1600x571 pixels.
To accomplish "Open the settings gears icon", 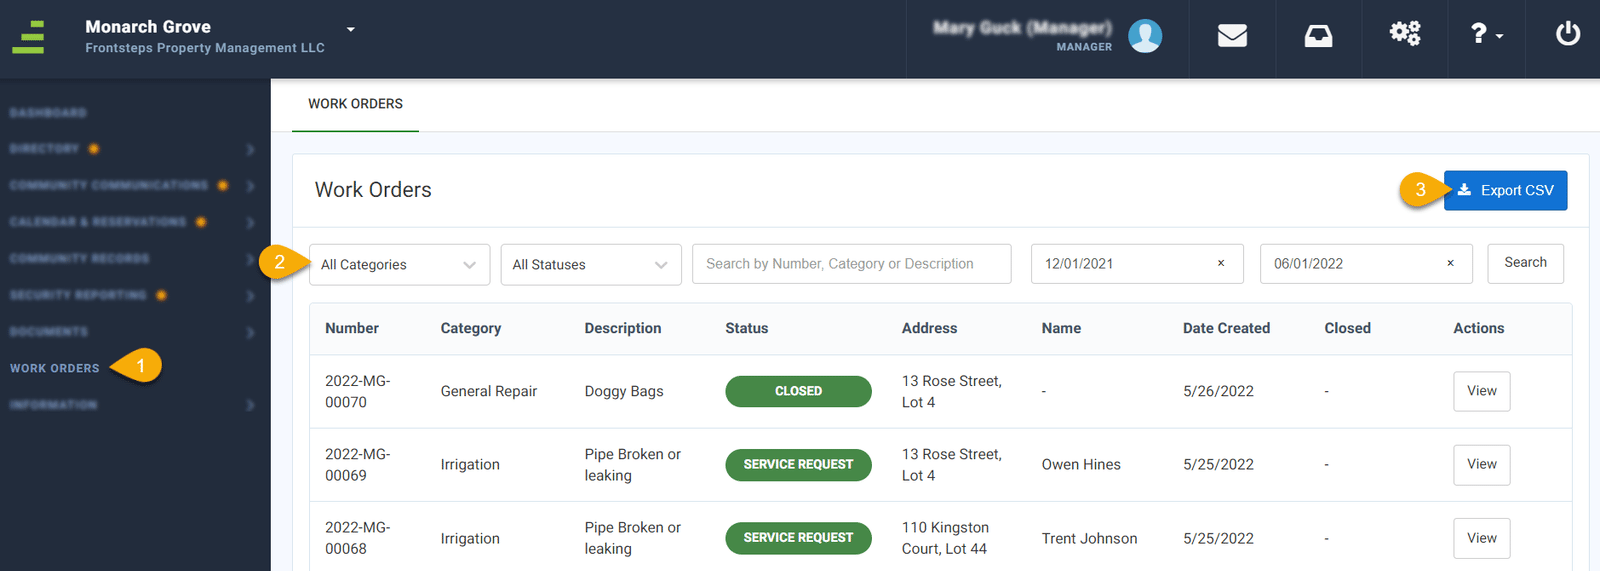I will [x=1405, y=34].
